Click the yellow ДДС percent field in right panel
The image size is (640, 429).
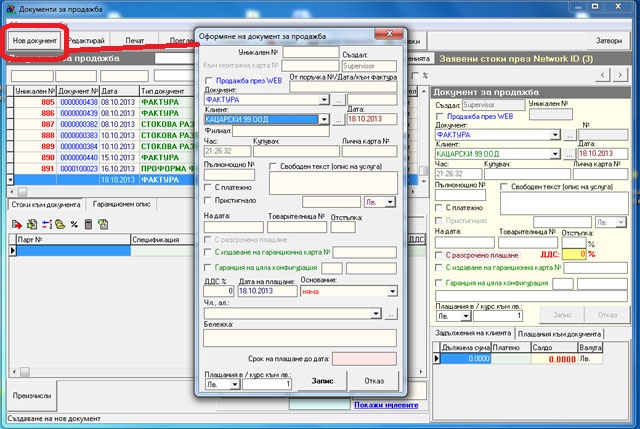(574, 254)
